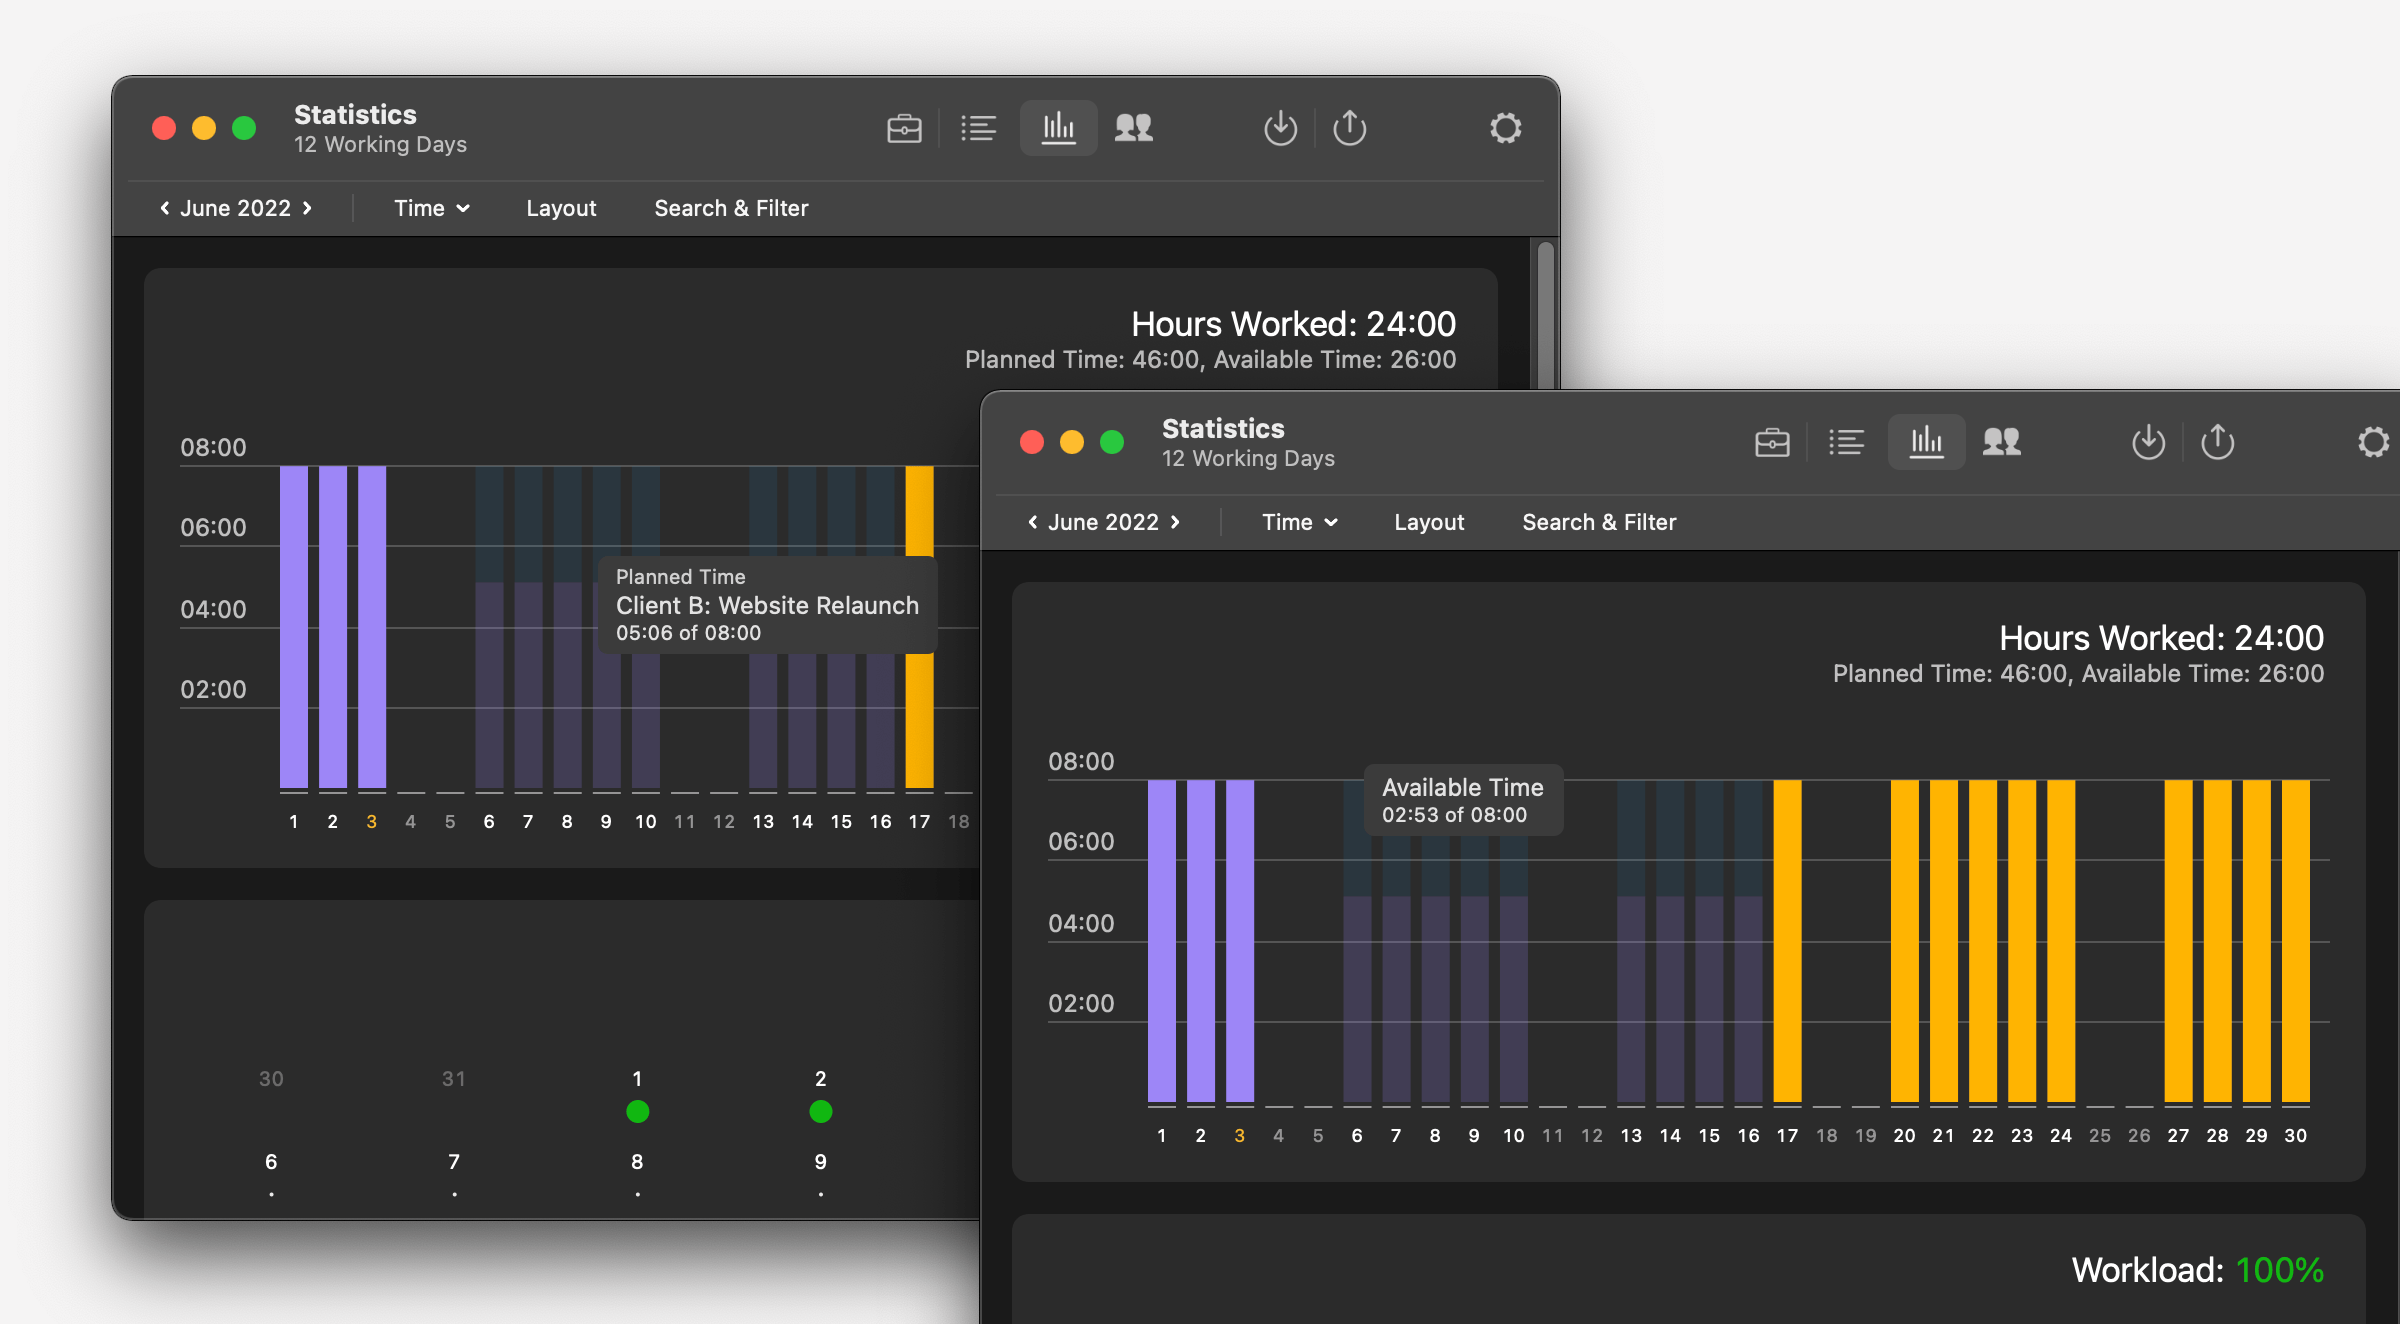Click the planned bar for day 16 in front chart
Image resolution: width=2400 pixels, height=1324 pixels.
coord(1748,999)
